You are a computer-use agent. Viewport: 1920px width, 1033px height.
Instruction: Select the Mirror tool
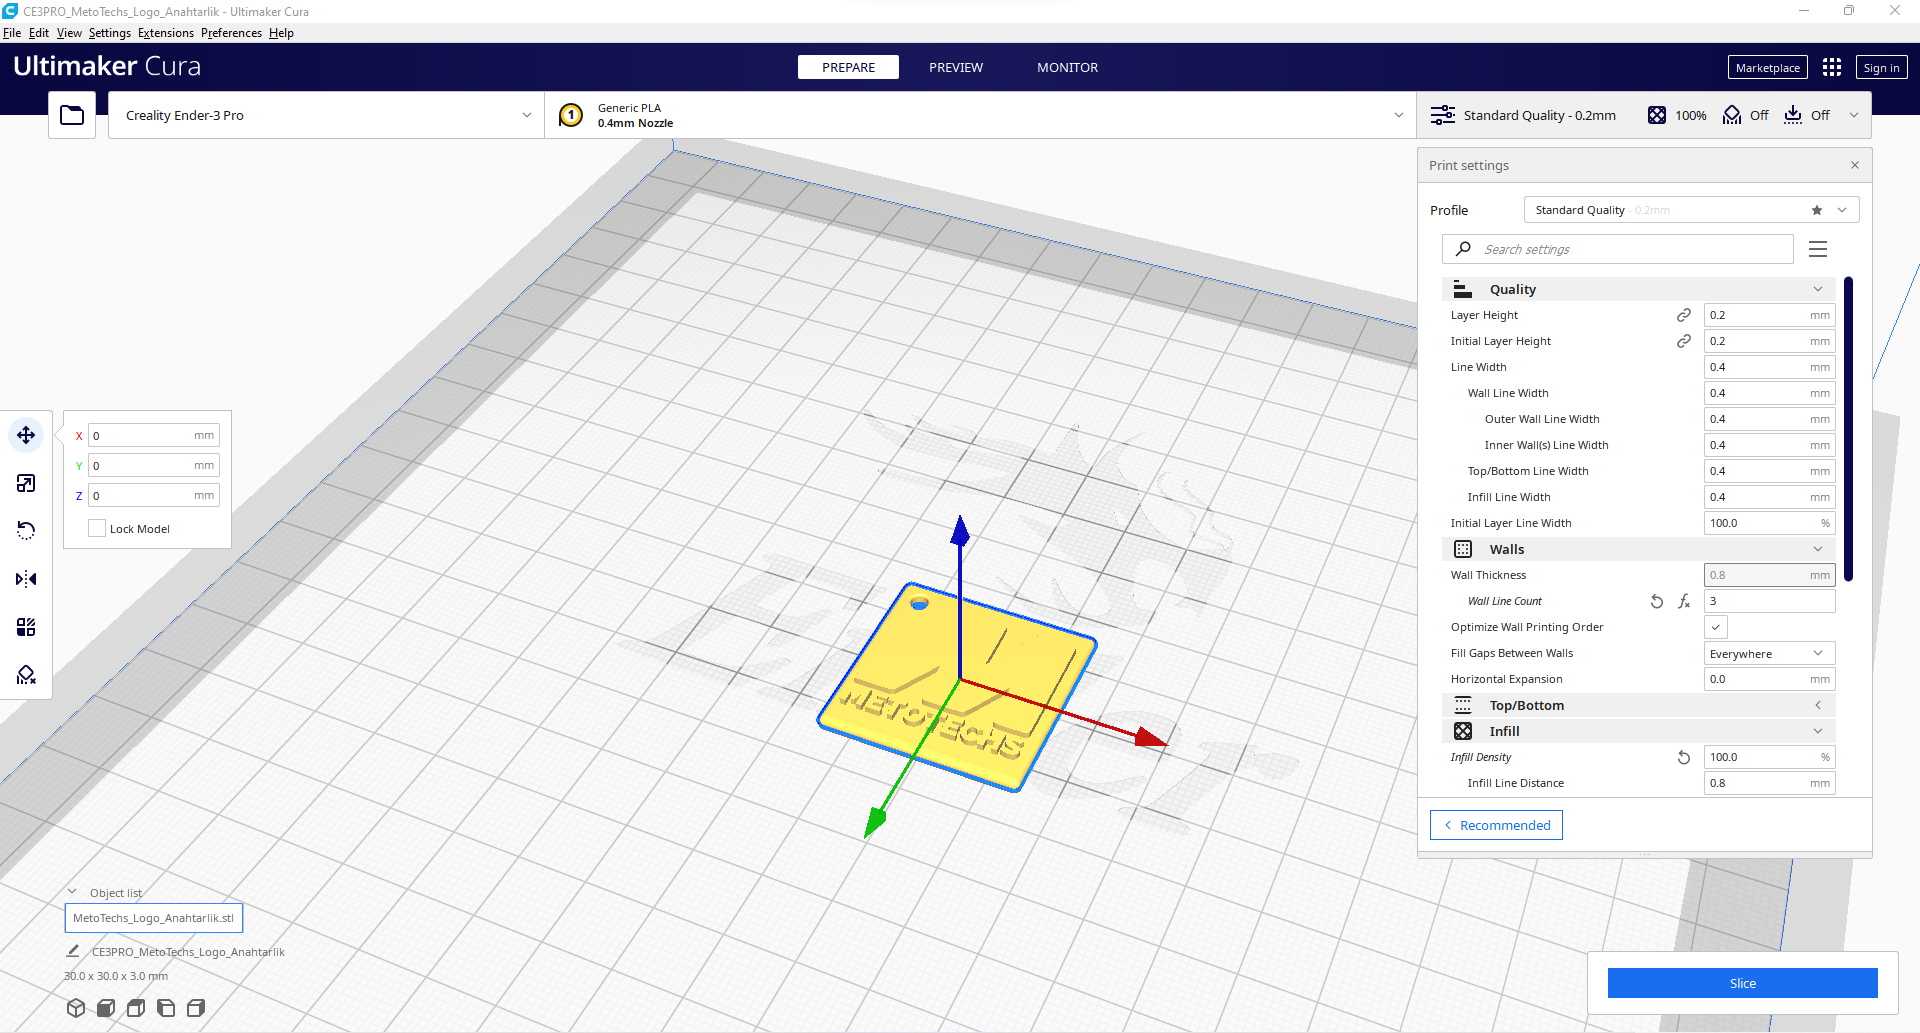click(26, 579)
